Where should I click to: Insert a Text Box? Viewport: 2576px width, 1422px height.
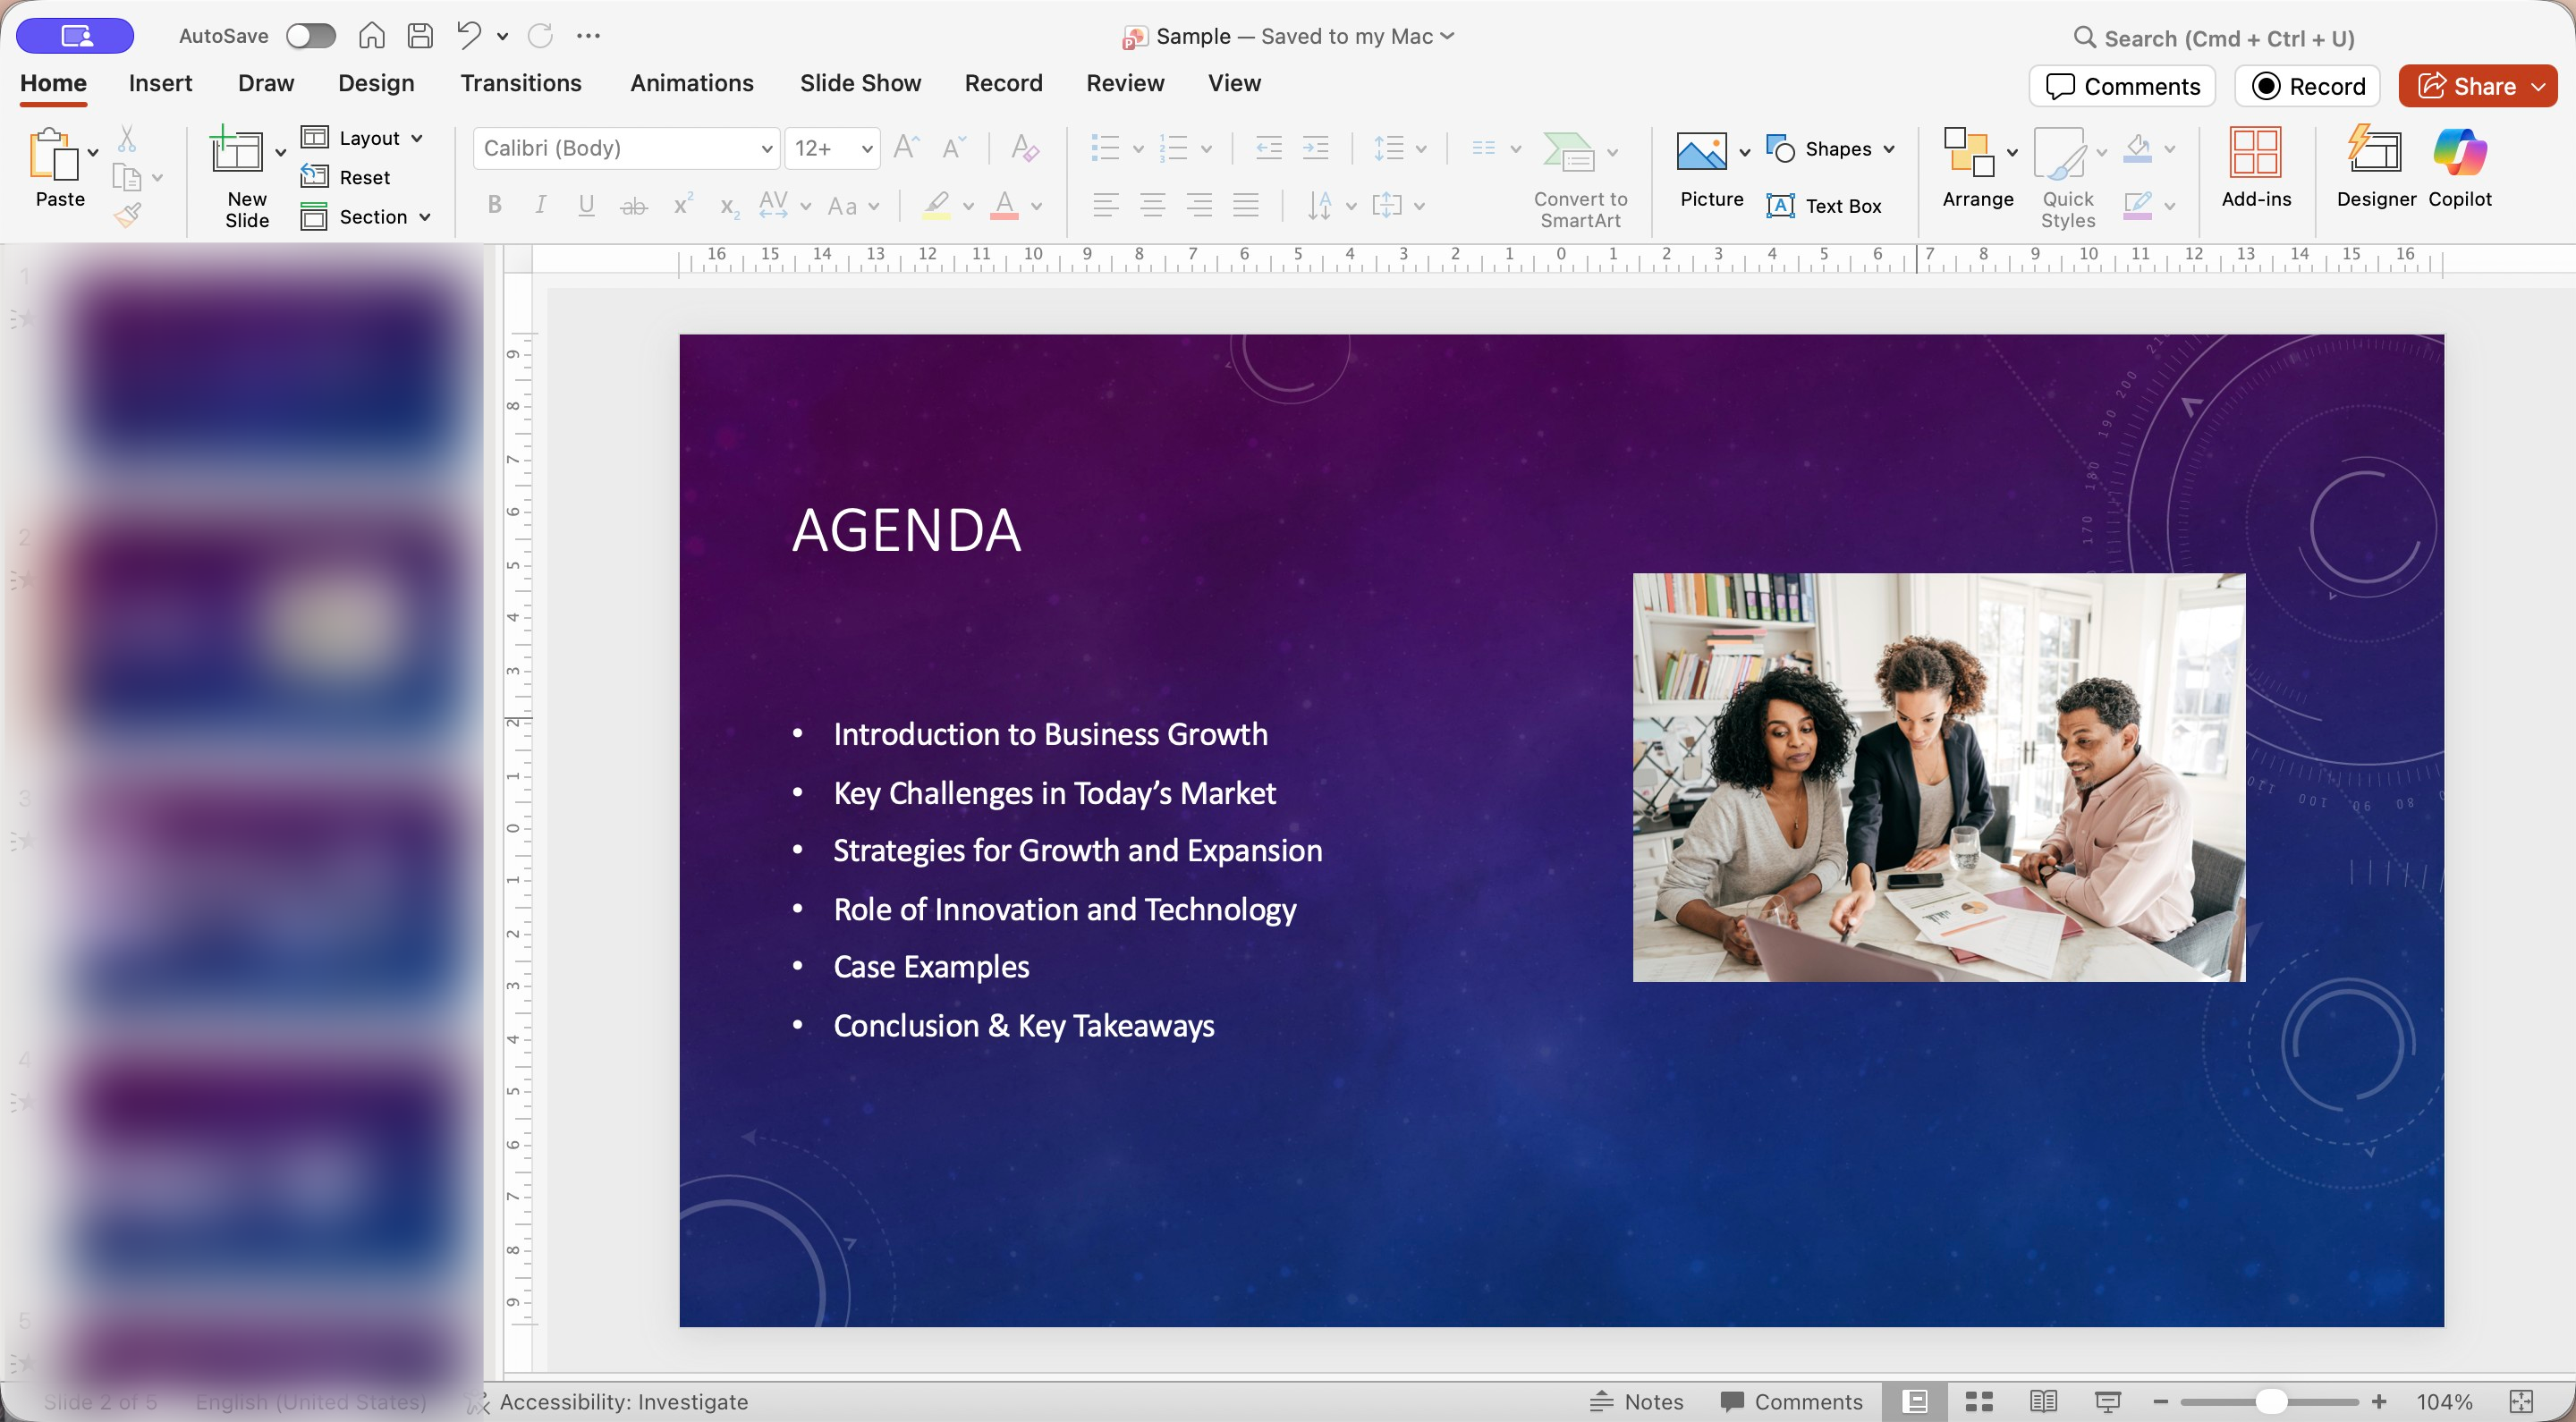click(x=1824, y=206)
